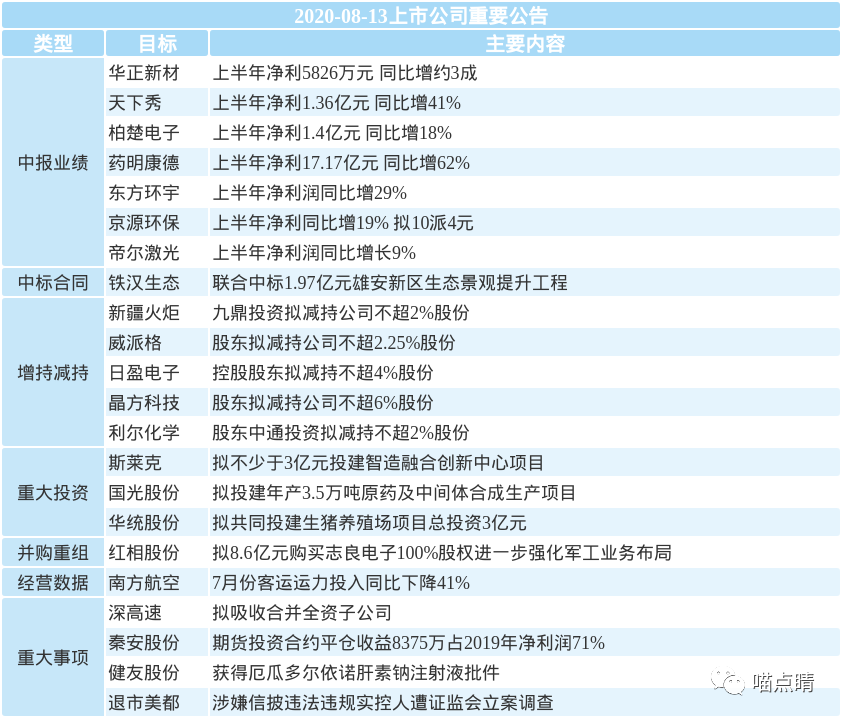
Task: Select the 健友股份 cell
Action: [x=157, y=673]
